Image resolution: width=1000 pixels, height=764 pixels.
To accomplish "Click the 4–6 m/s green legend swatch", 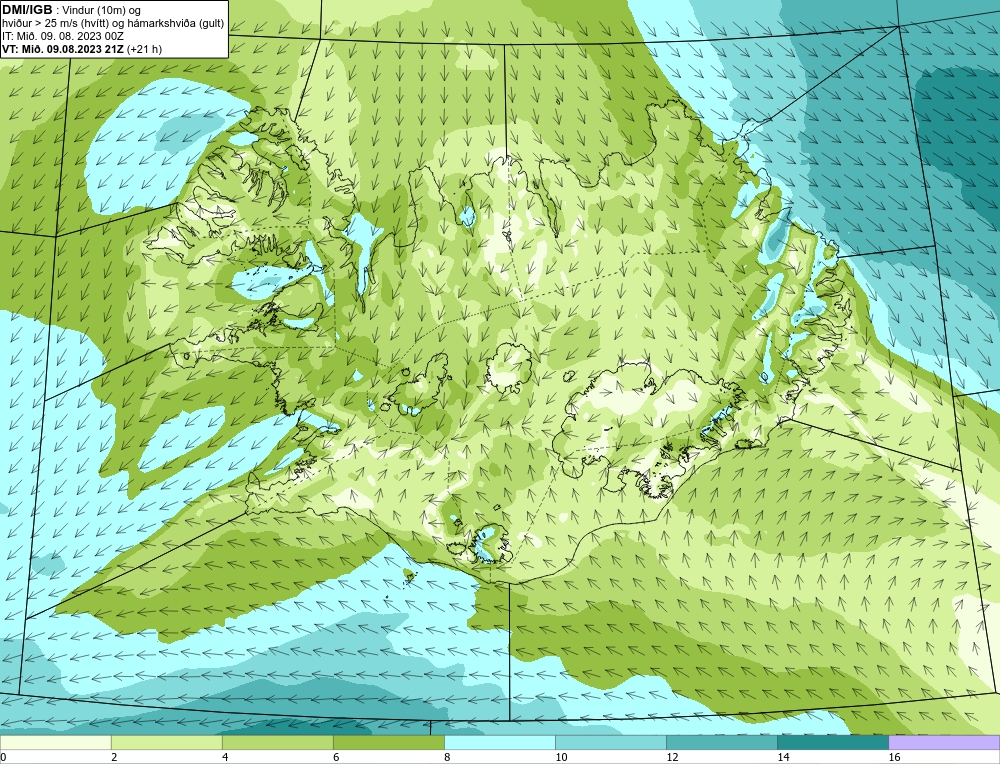I will pos(277,742).
